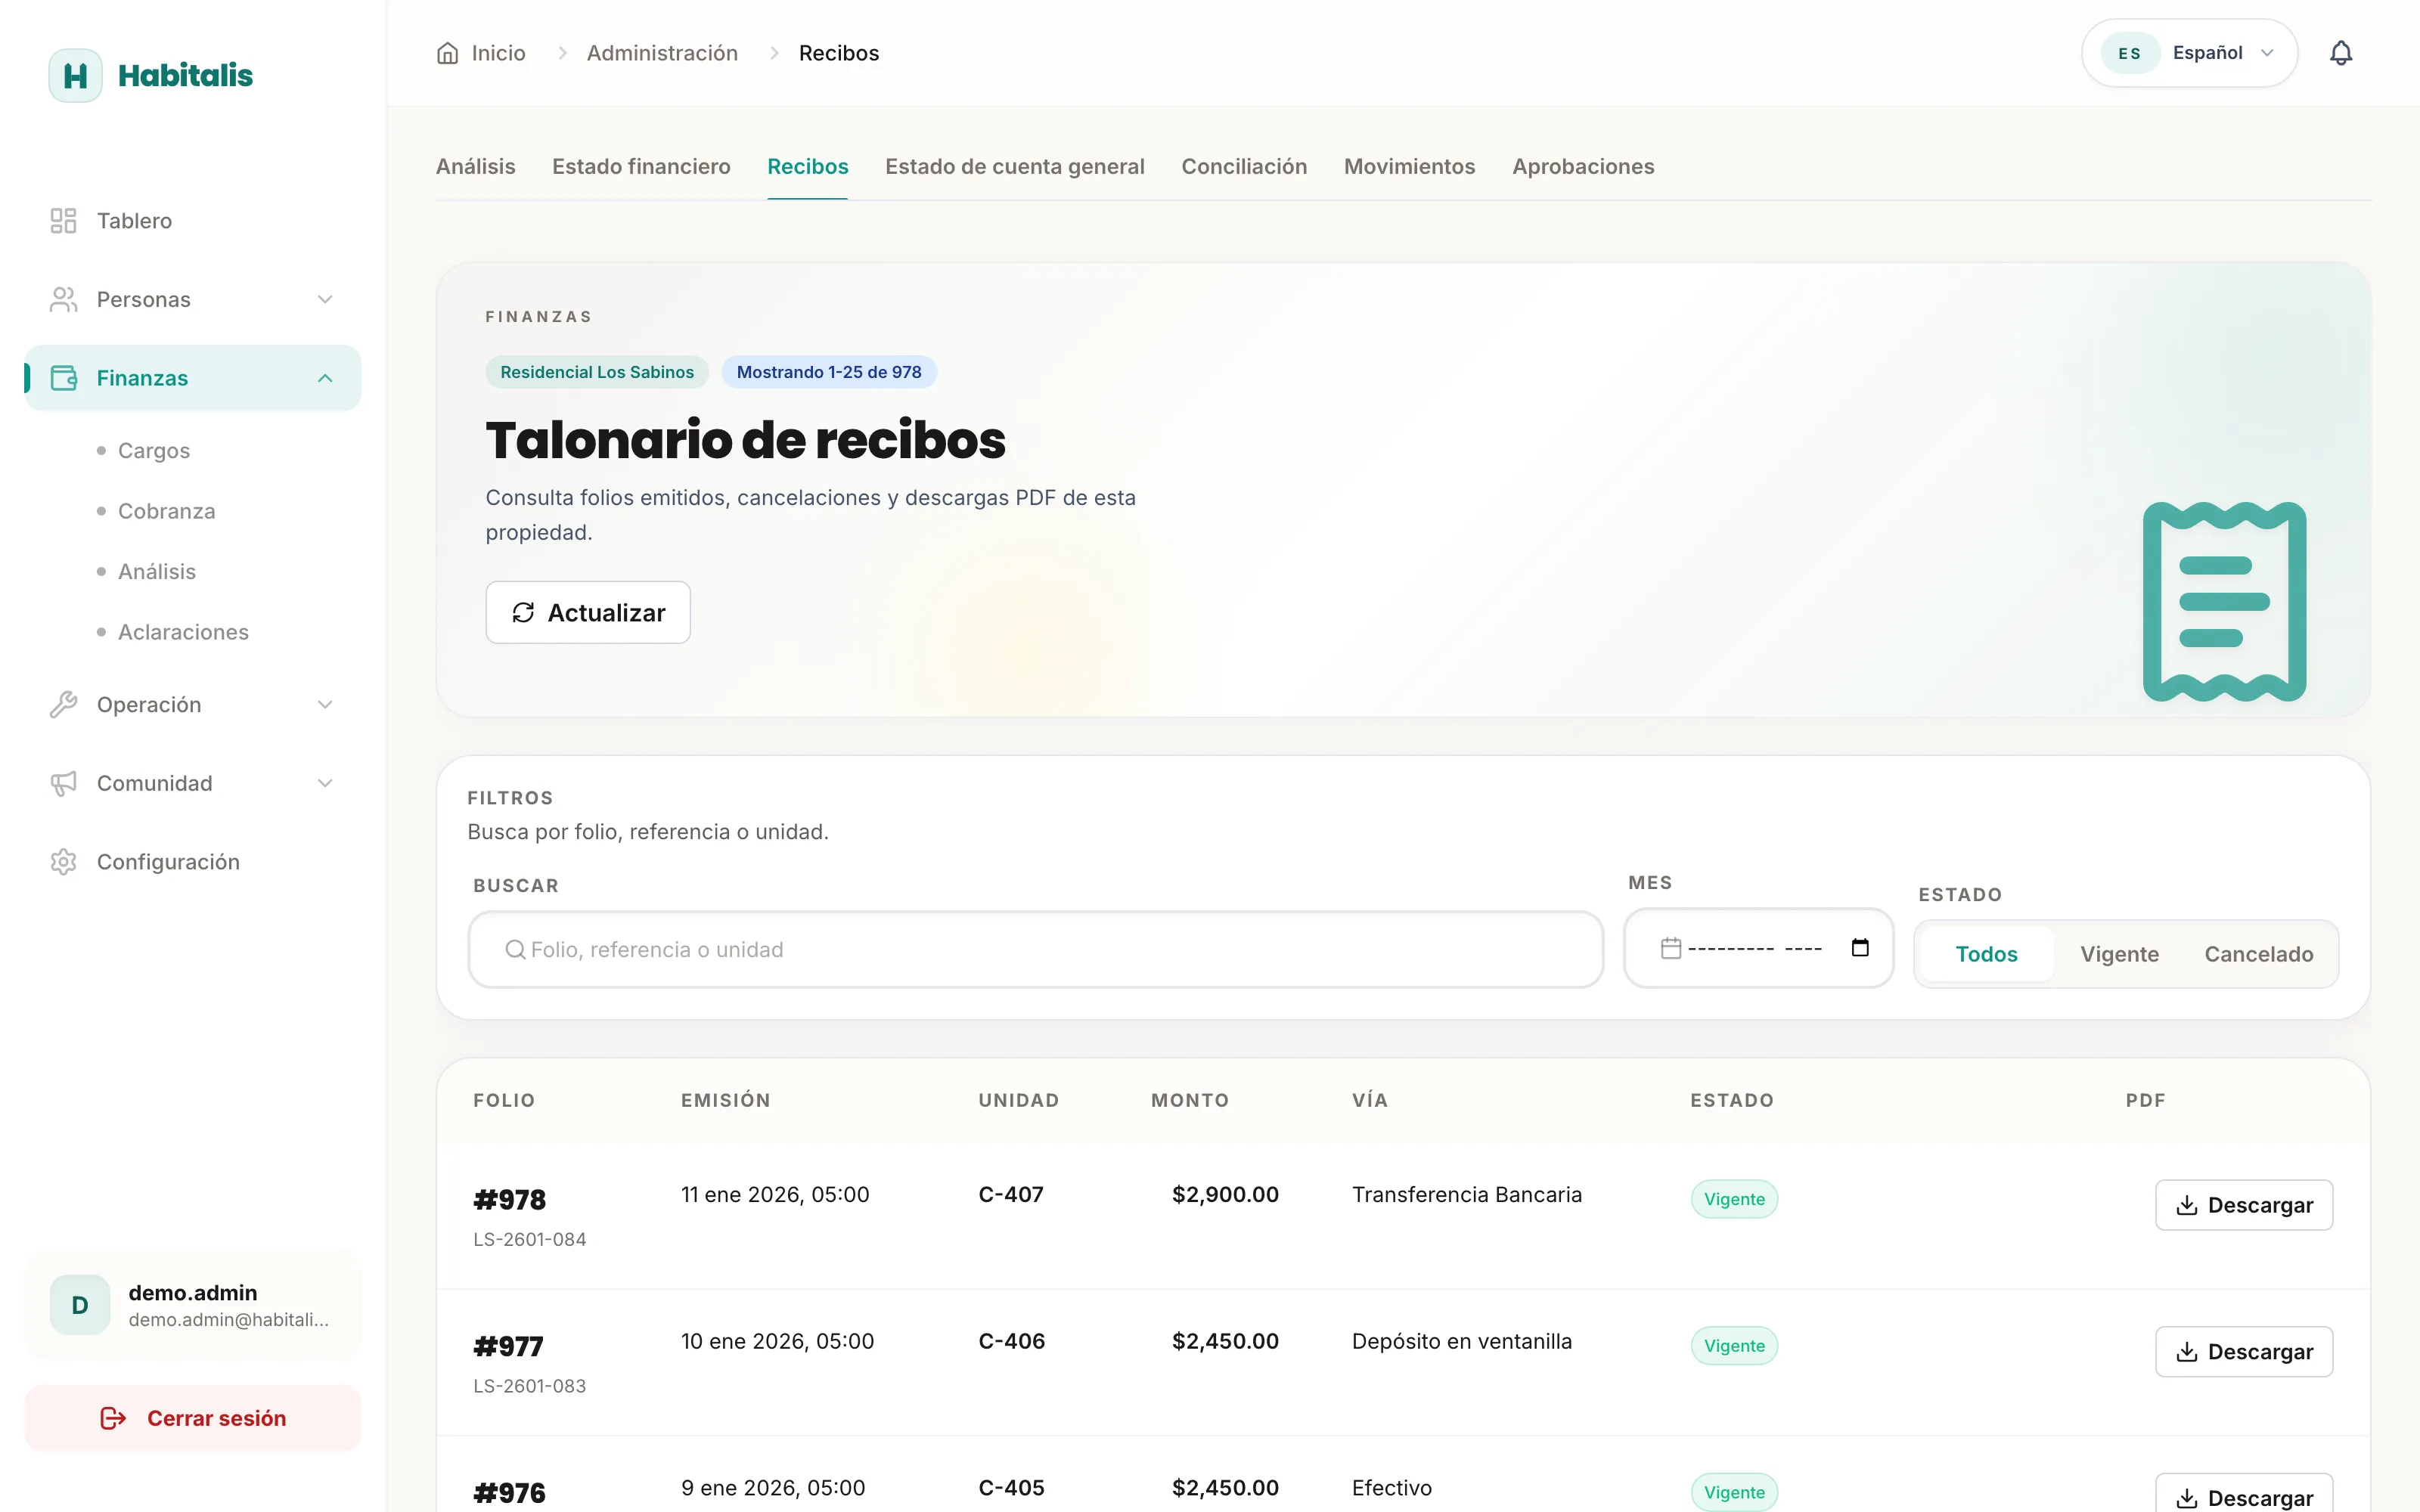Expand the Personas menu chevron
2420x1512 pixels.
coord(325,299)
